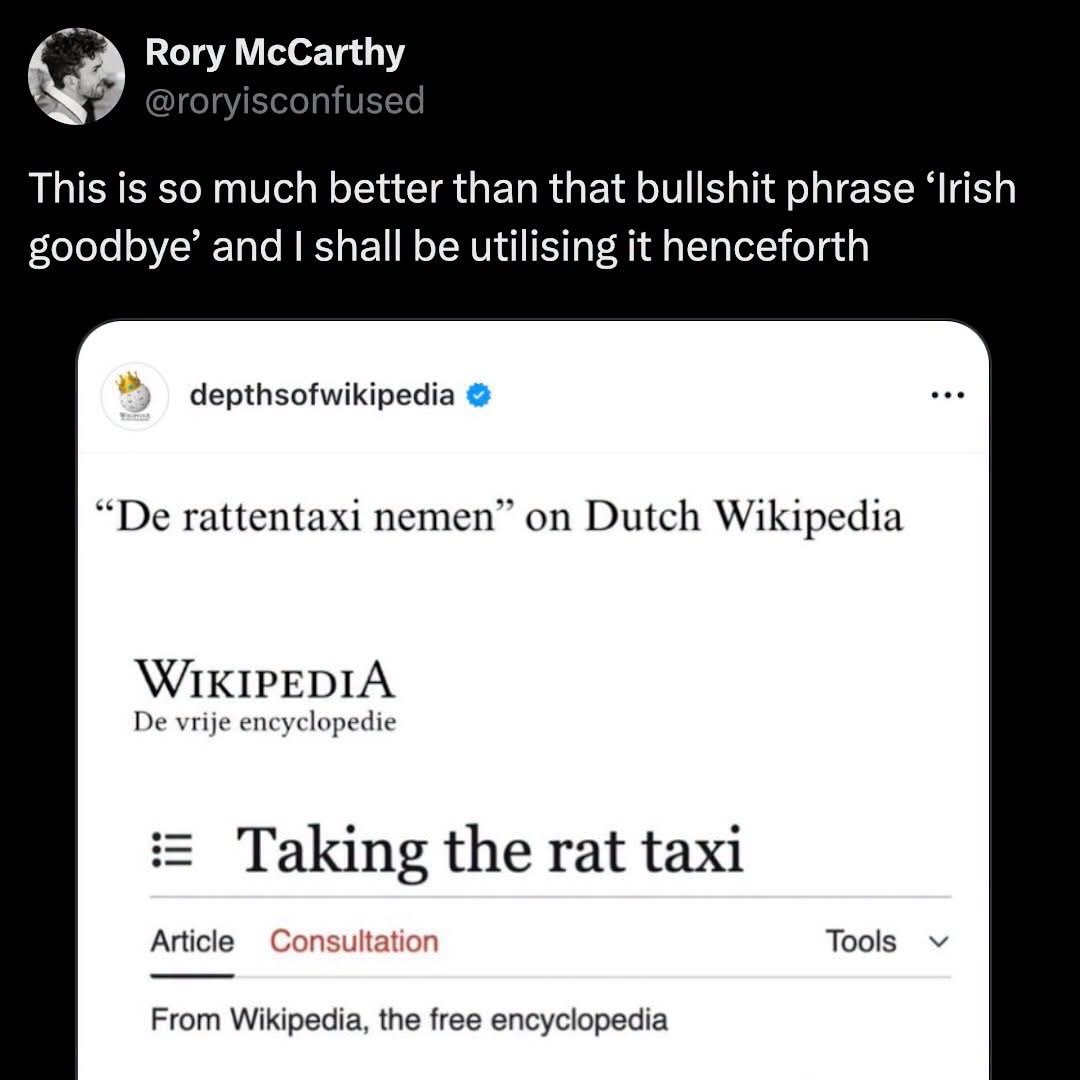Toggle the table of contents list icon
This screenshot has width=1080, height=1080.
click(x=169, y=853)
